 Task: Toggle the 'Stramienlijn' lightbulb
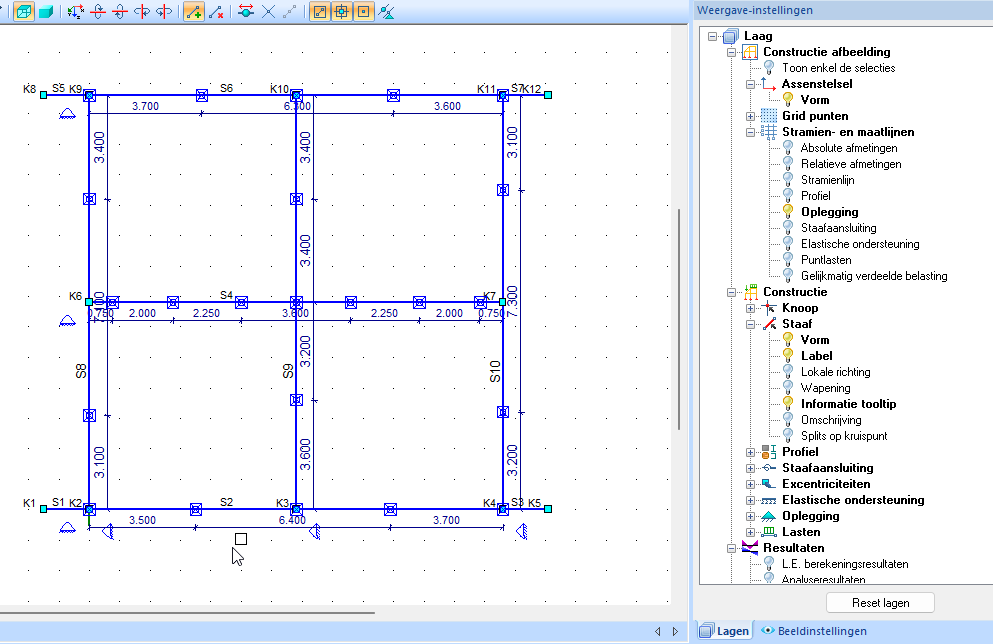point(788,179)
